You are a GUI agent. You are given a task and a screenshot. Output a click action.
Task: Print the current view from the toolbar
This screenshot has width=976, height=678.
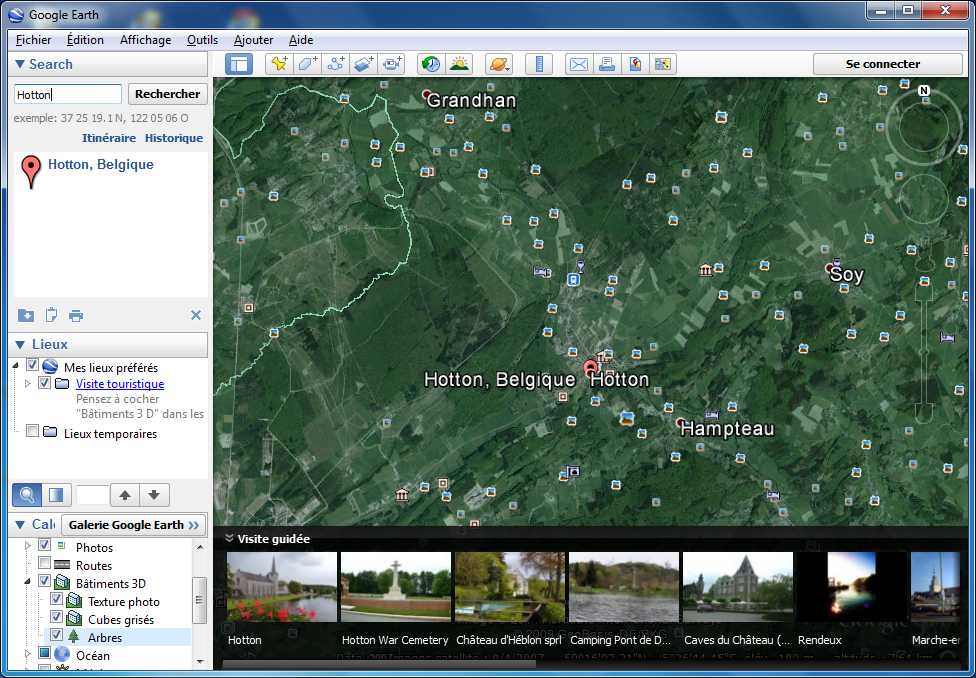pos(607,64)
